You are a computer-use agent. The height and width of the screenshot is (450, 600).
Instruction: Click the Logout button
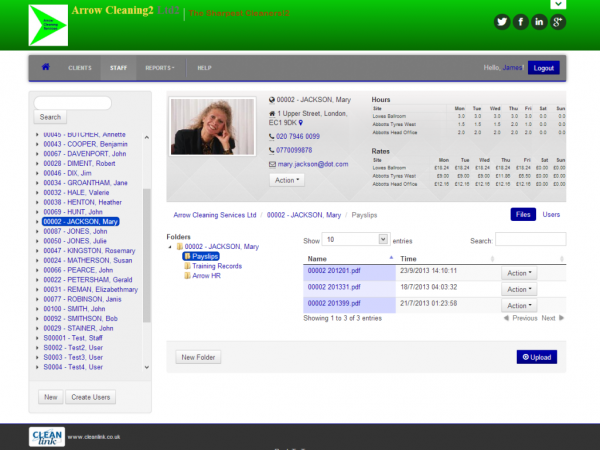pos(543,68)
